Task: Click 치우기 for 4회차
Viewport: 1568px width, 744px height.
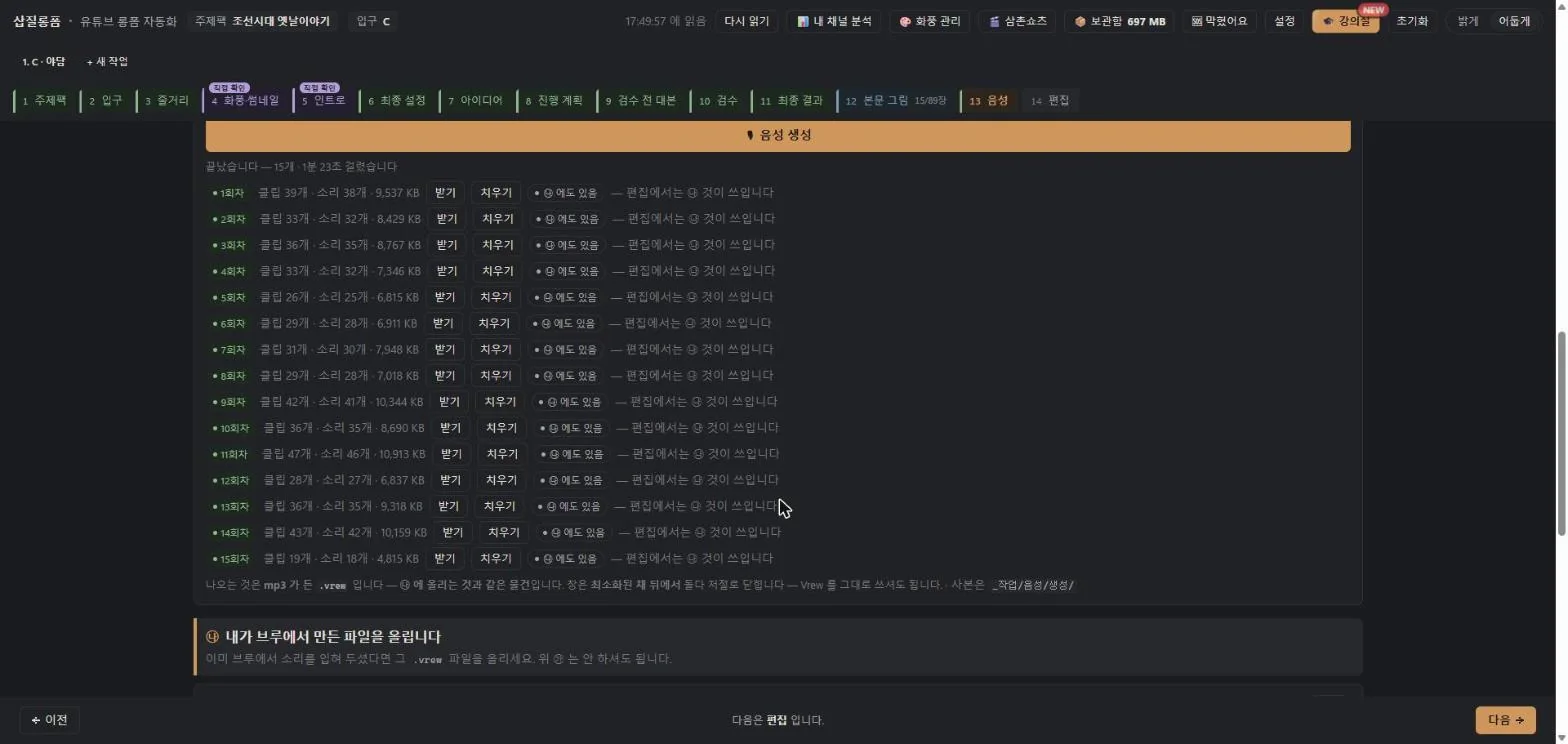Action: click(497, 271)
